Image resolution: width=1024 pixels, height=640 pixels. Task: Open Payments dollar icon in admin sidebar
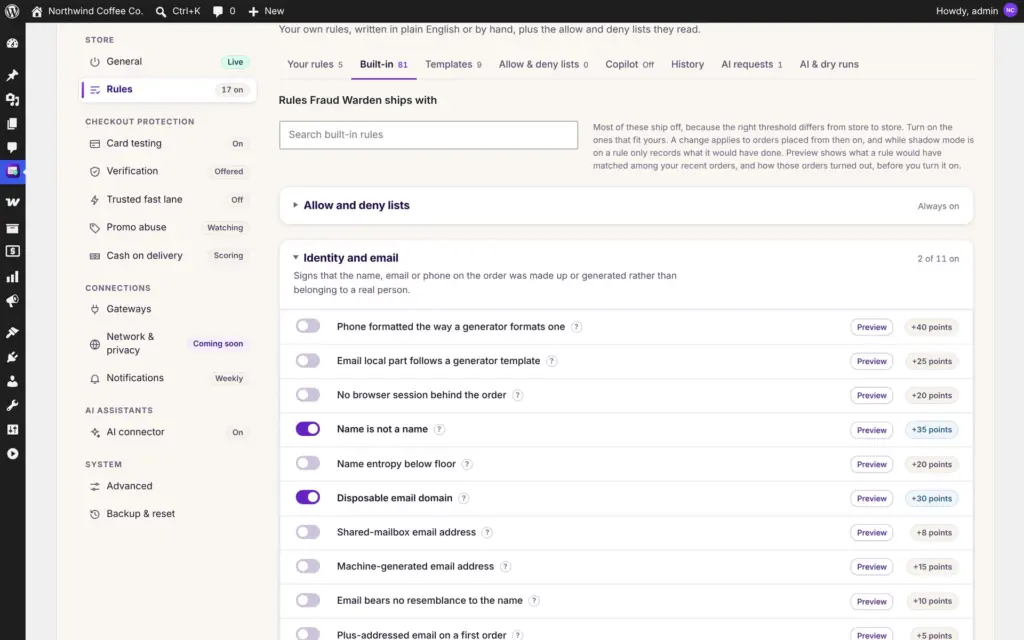[12, 251]
